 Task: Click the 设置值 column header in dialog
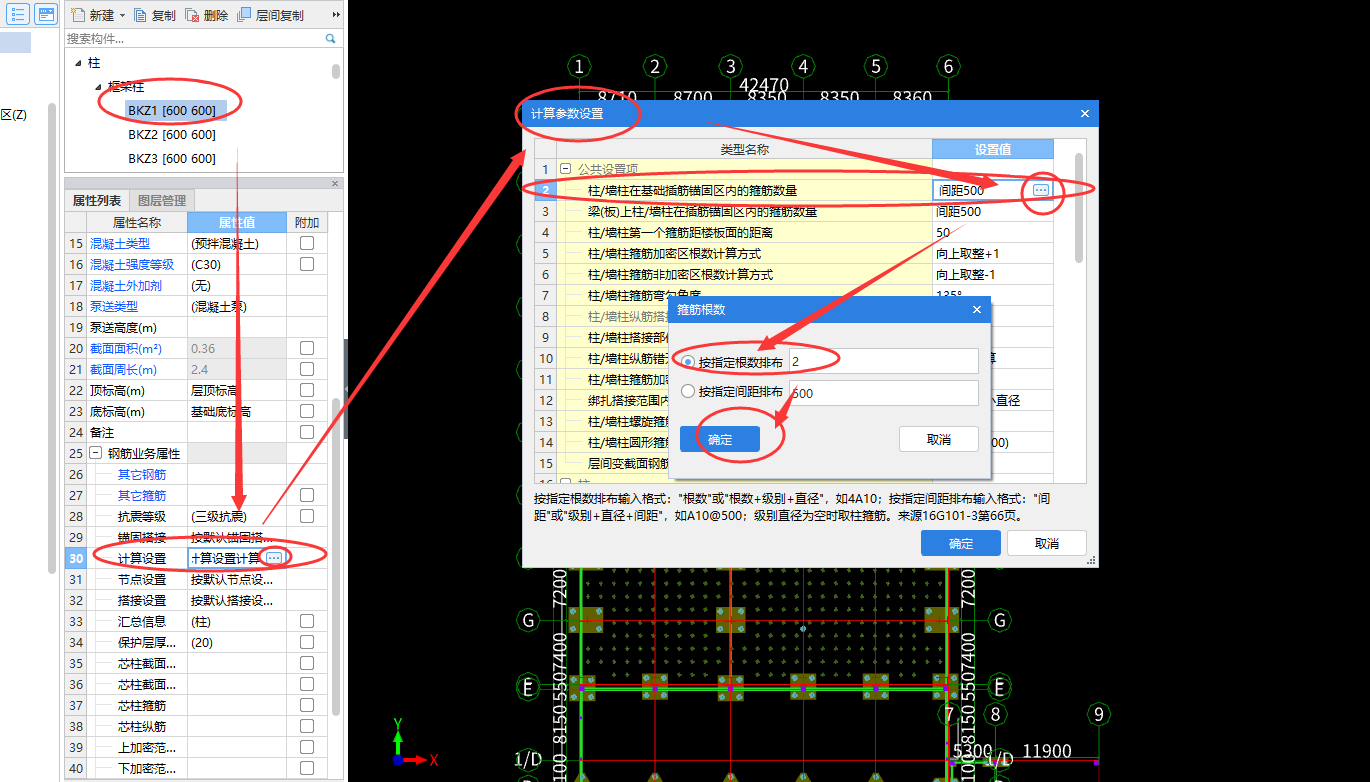(993, 149)
